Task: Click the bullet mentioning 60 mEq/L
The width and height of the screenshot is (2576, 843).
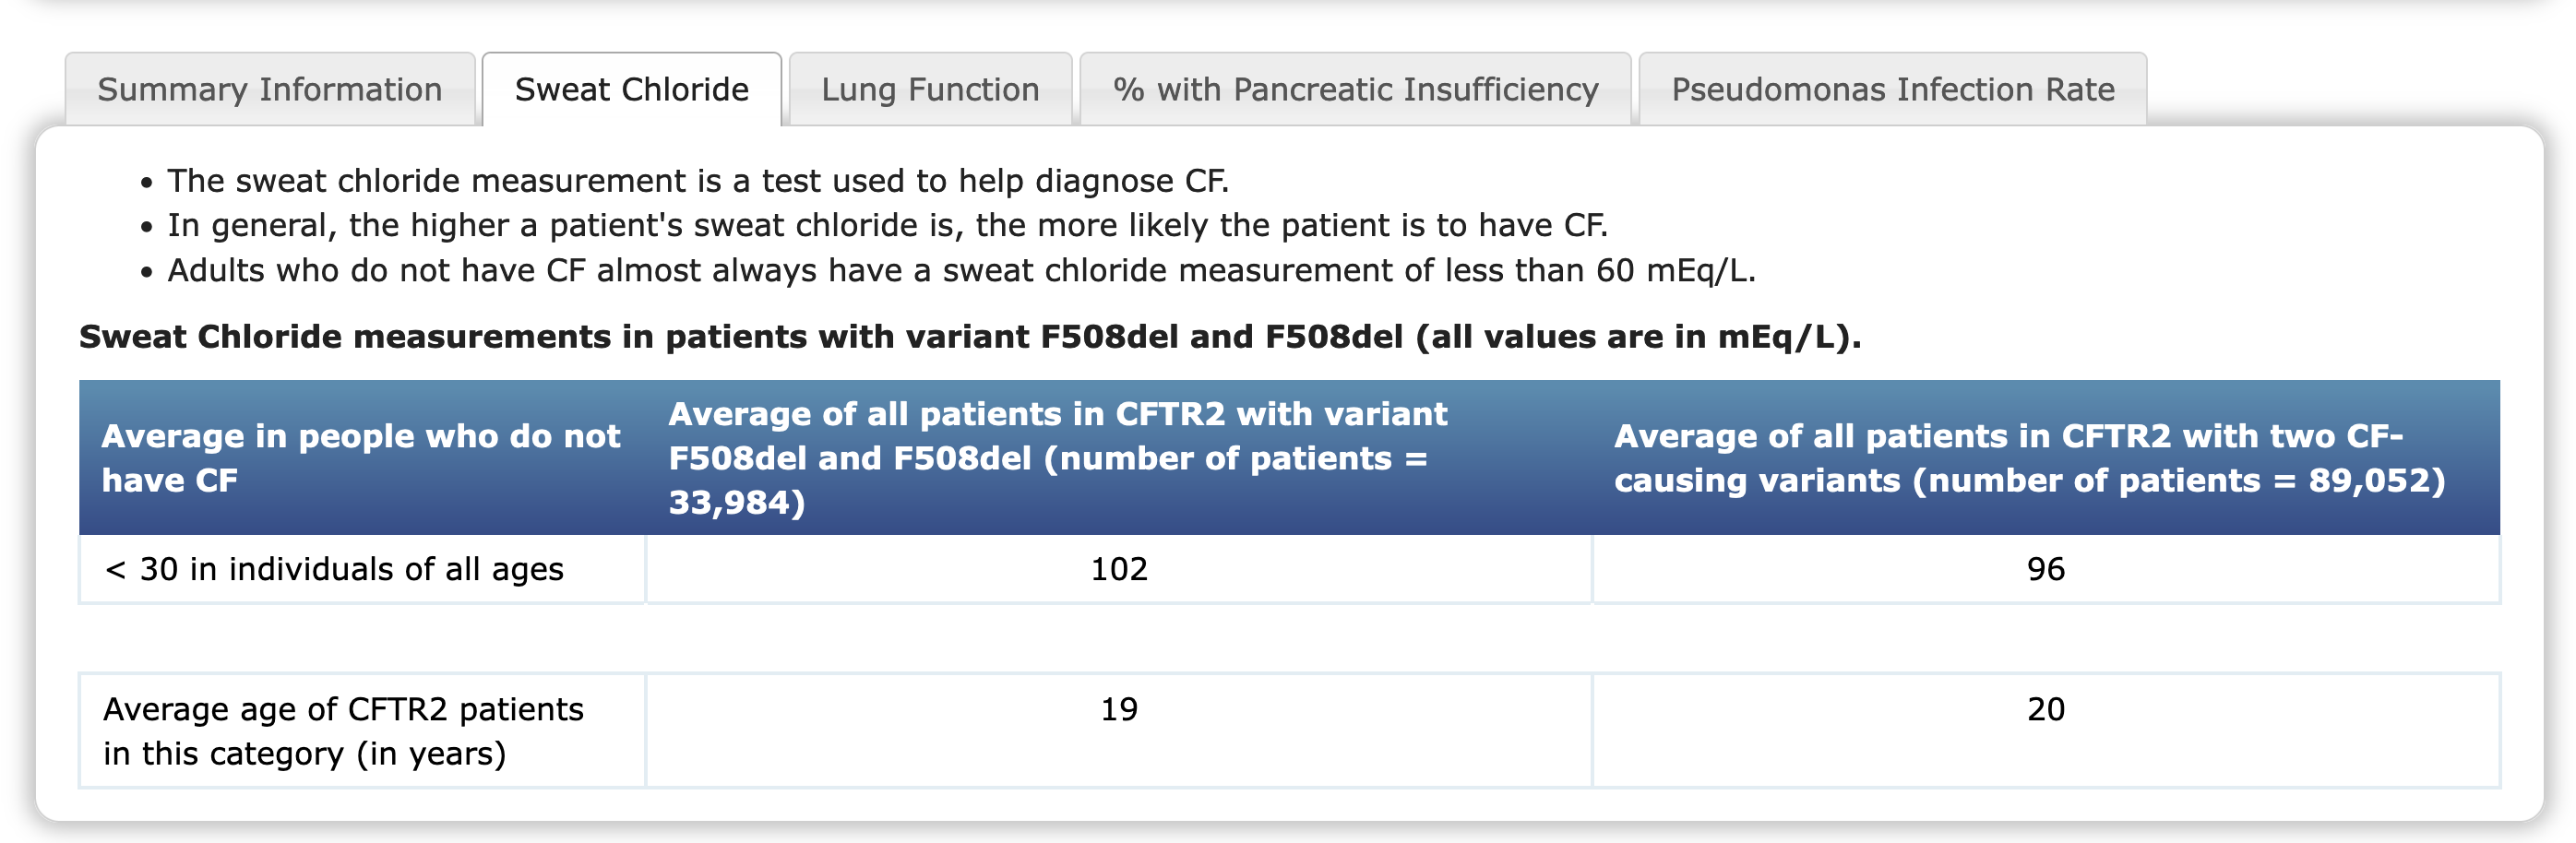Action: [961, 271]
